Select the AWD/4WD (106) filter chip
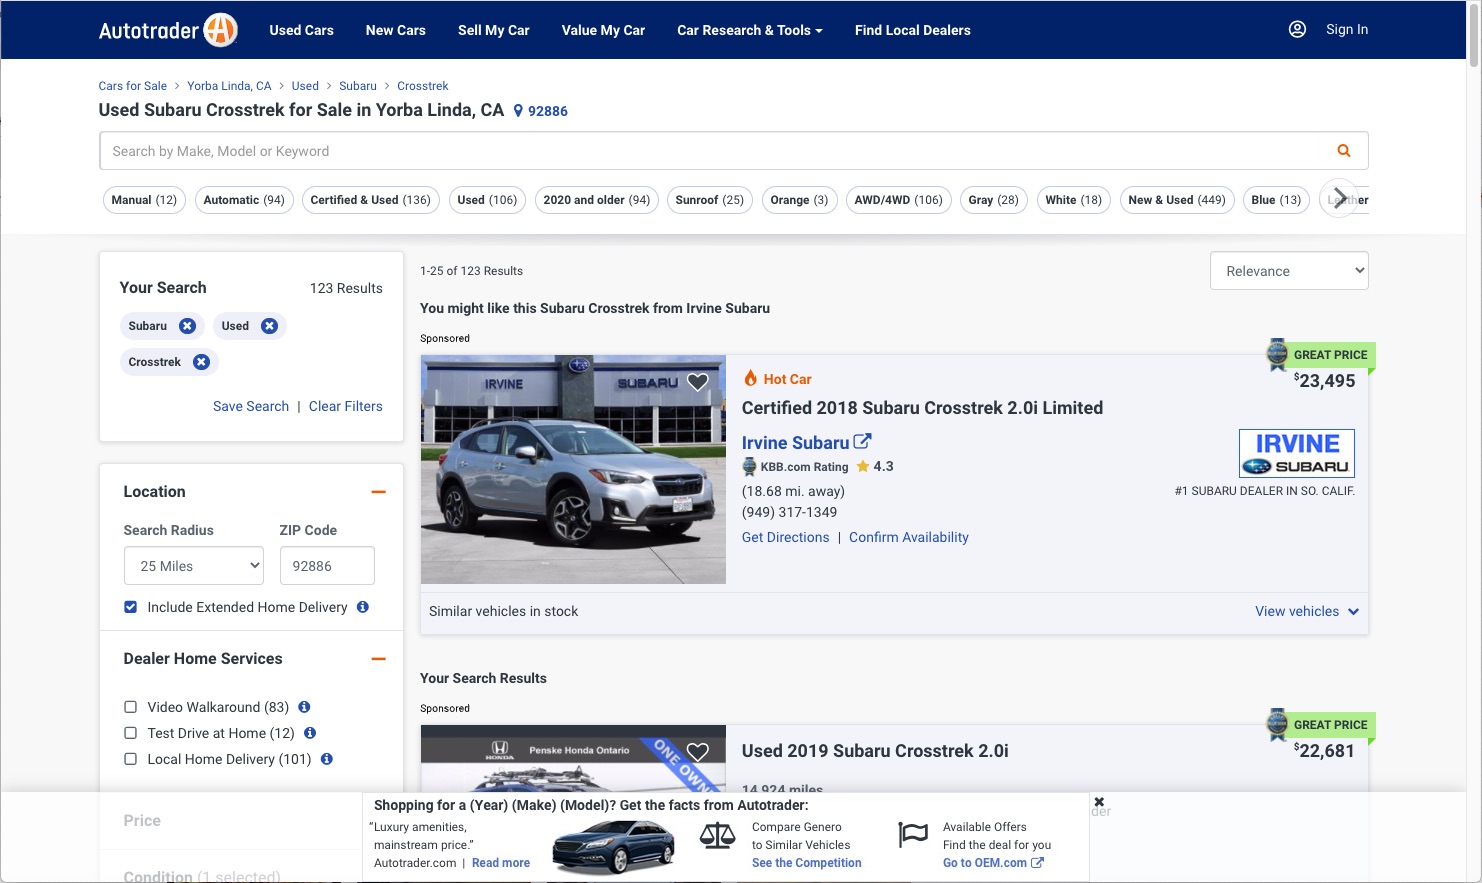 point(898,200)
